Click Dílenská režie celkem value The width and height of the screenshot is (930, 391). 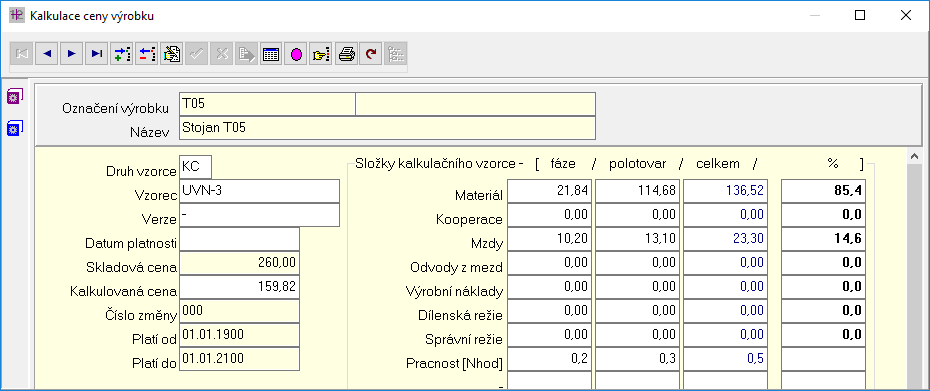[725, 311]
